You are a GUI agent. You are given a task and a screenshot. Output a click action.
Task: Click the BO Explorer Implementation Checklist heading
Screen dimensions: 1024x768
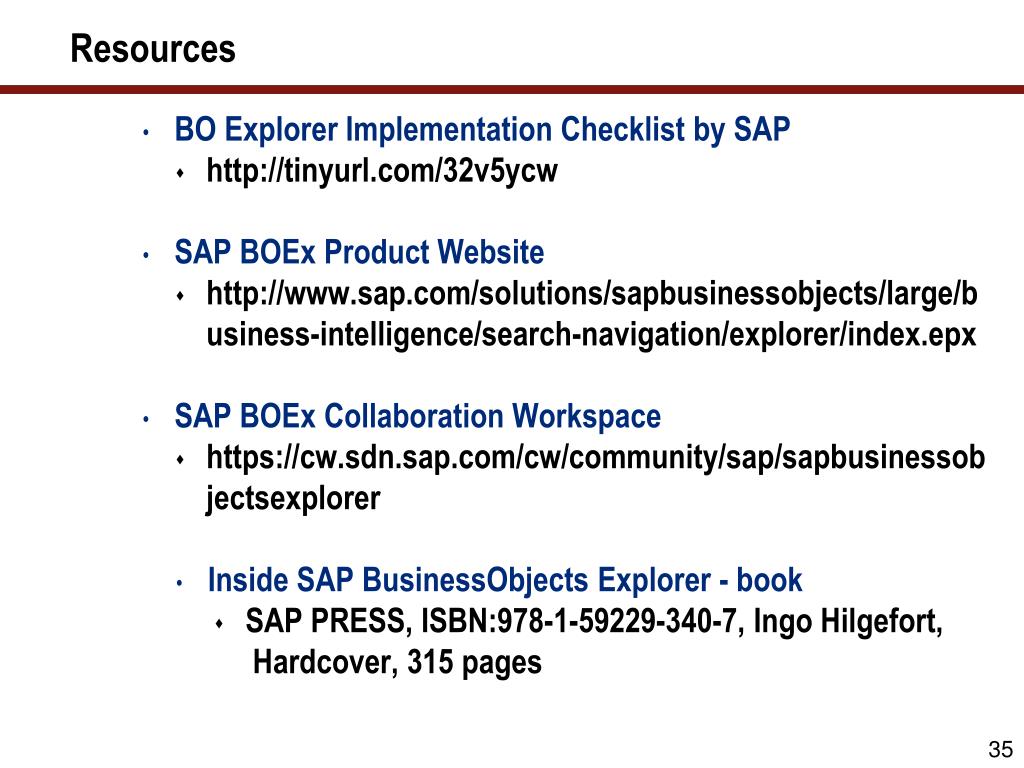click(x=482, y=129)
